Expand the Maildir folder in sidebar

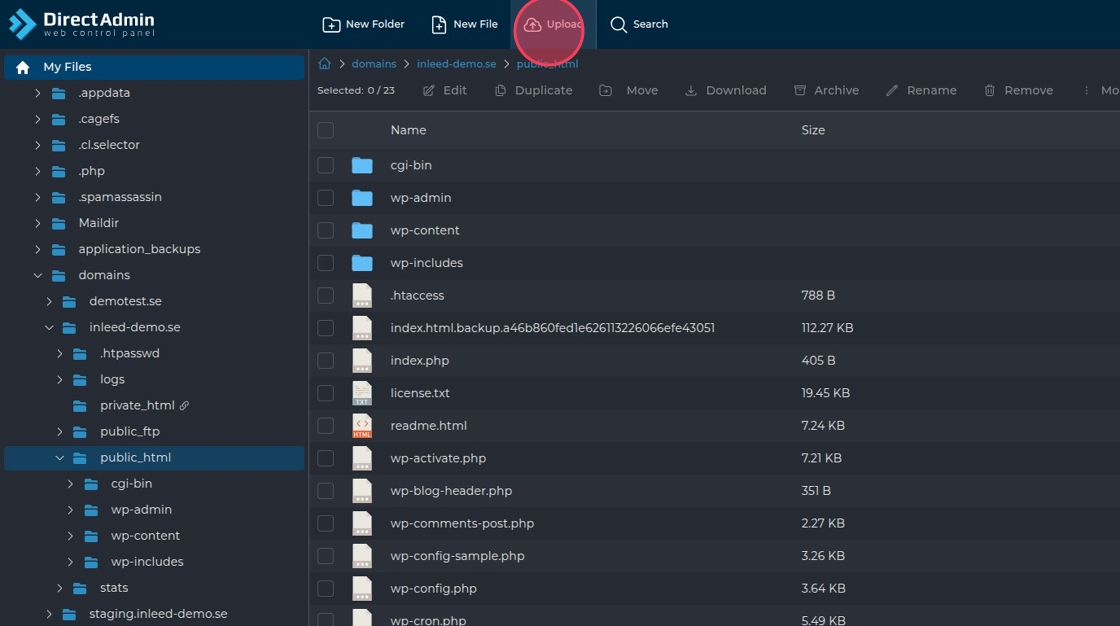click(x=38, y=223)
